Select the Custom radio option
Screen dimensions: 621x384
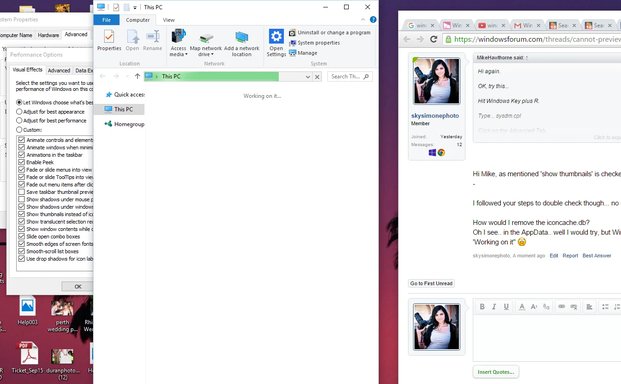19,129
